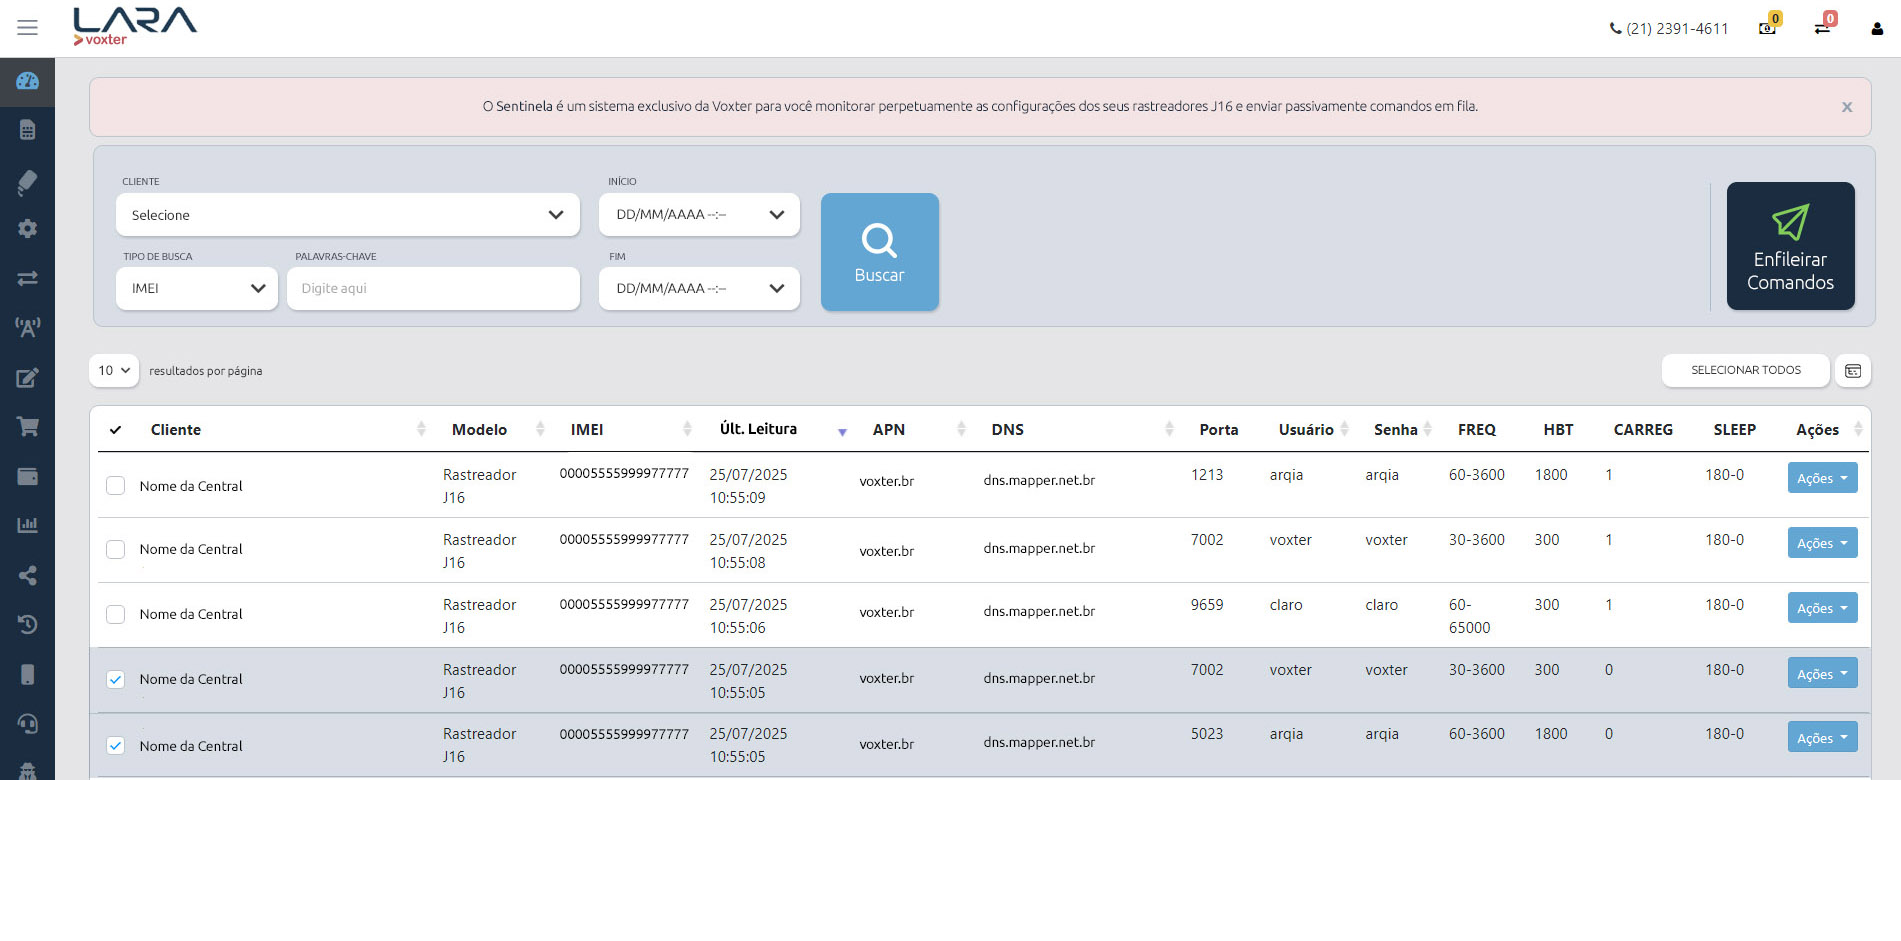The image size is (1901, 941).
Task: Expand the Cliente Selecione dropdown
Action: click(347, 215)
